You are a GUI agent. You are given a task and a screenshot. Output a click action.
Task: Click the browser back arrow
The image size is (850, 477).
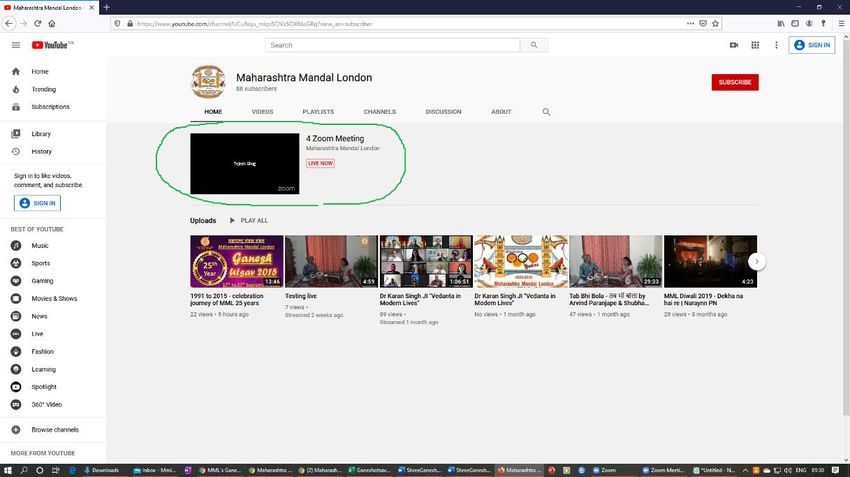click(x=9, y=23)
